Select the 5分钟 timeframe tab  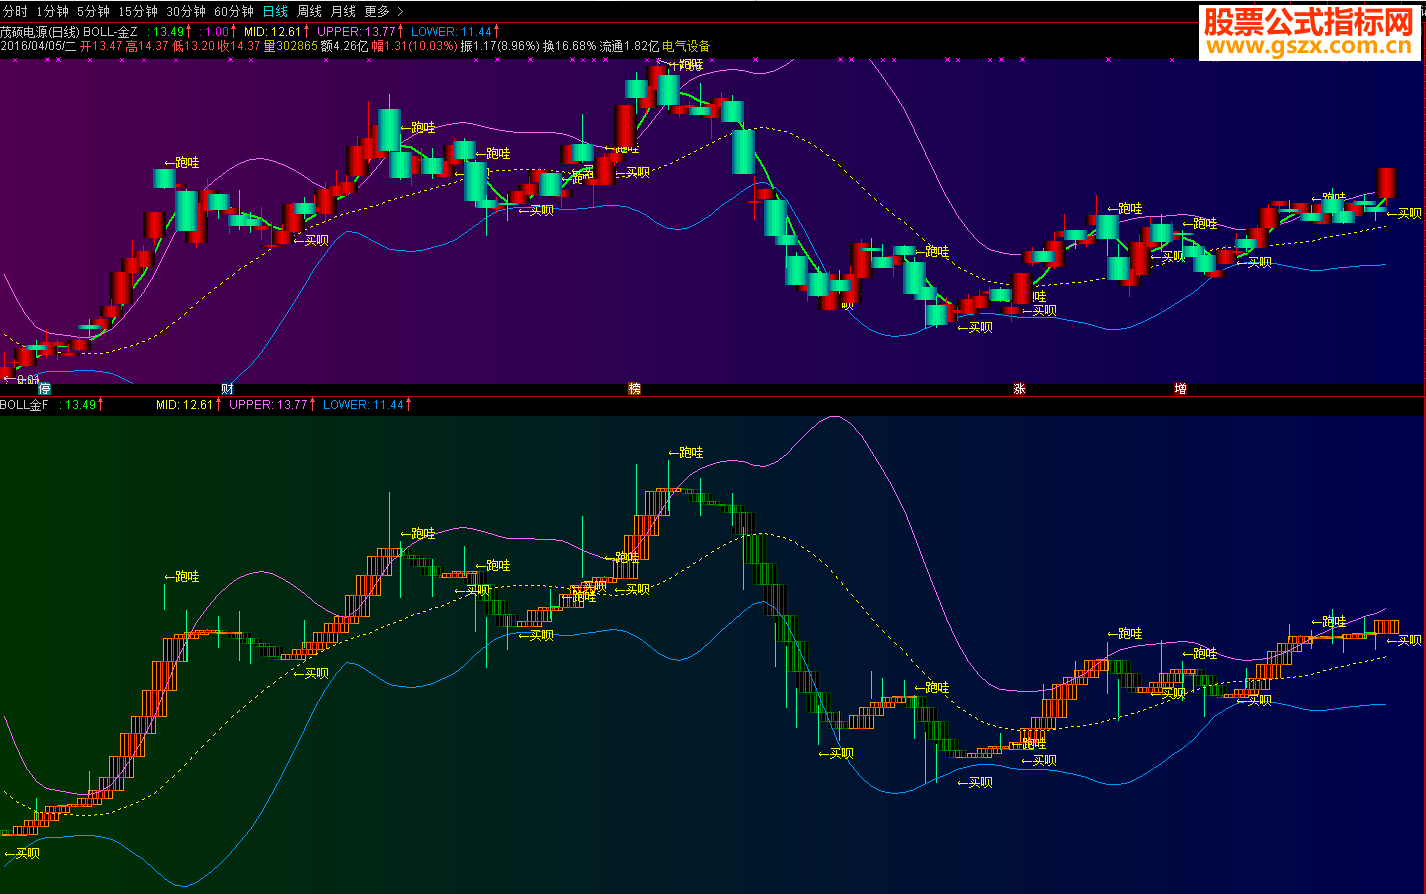point(93,11)
